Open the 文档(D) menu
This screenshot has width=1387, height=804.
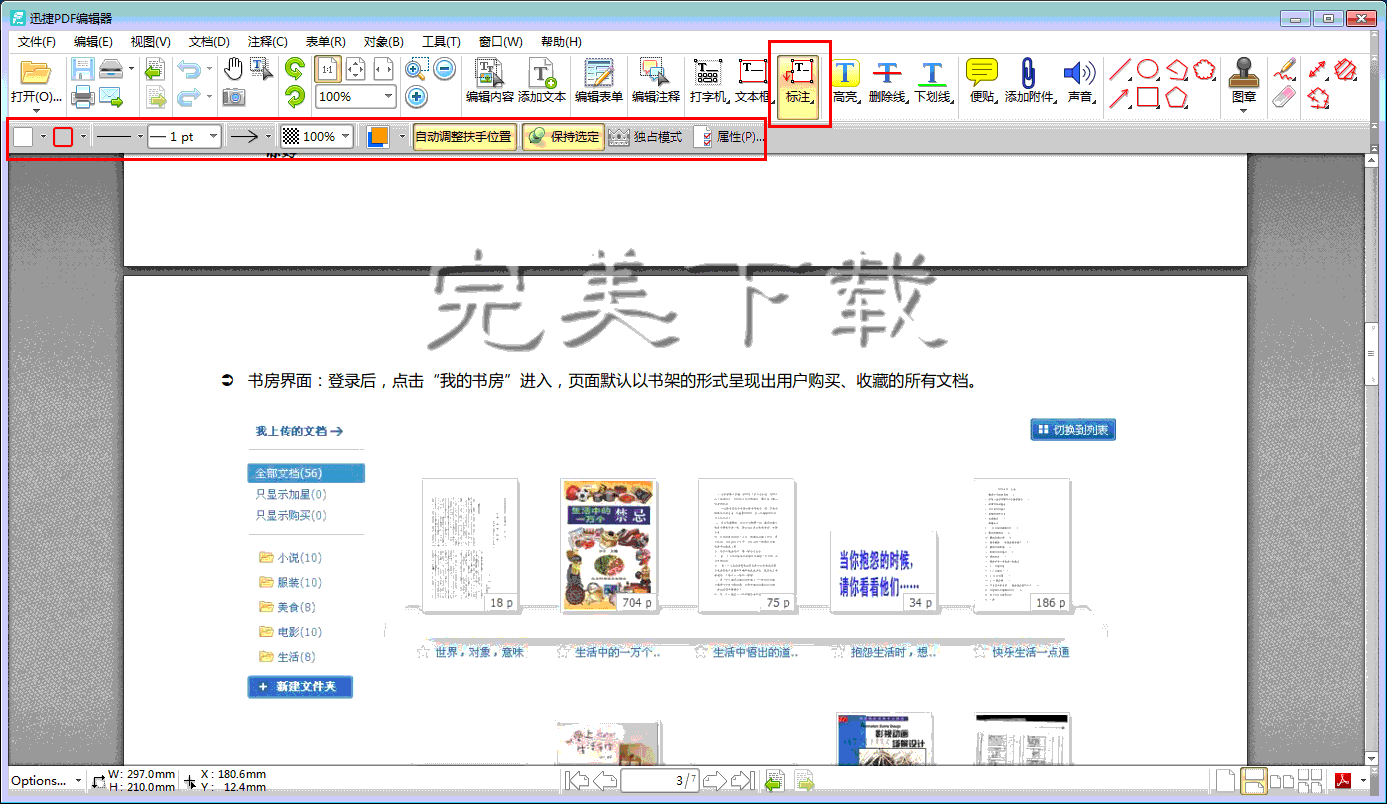(x=209, y=42)
